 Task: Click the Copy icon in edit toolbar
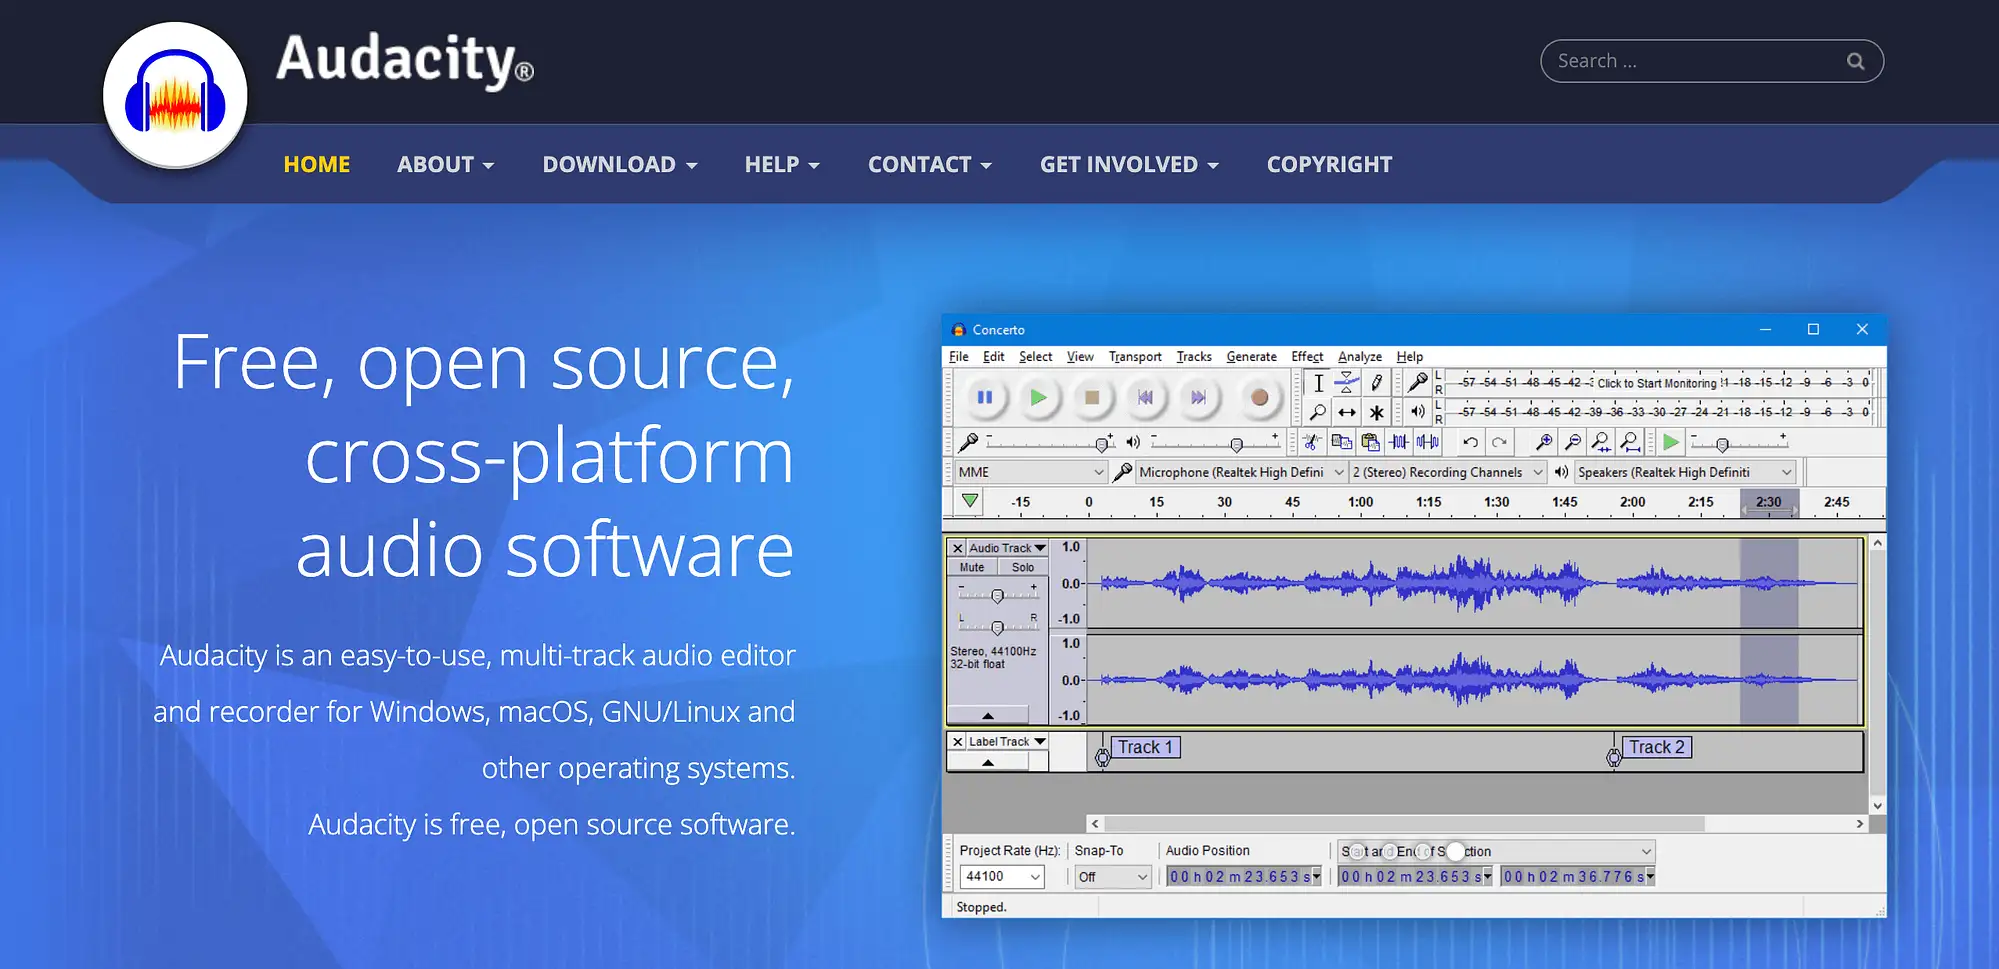[x=1342, y=442]
